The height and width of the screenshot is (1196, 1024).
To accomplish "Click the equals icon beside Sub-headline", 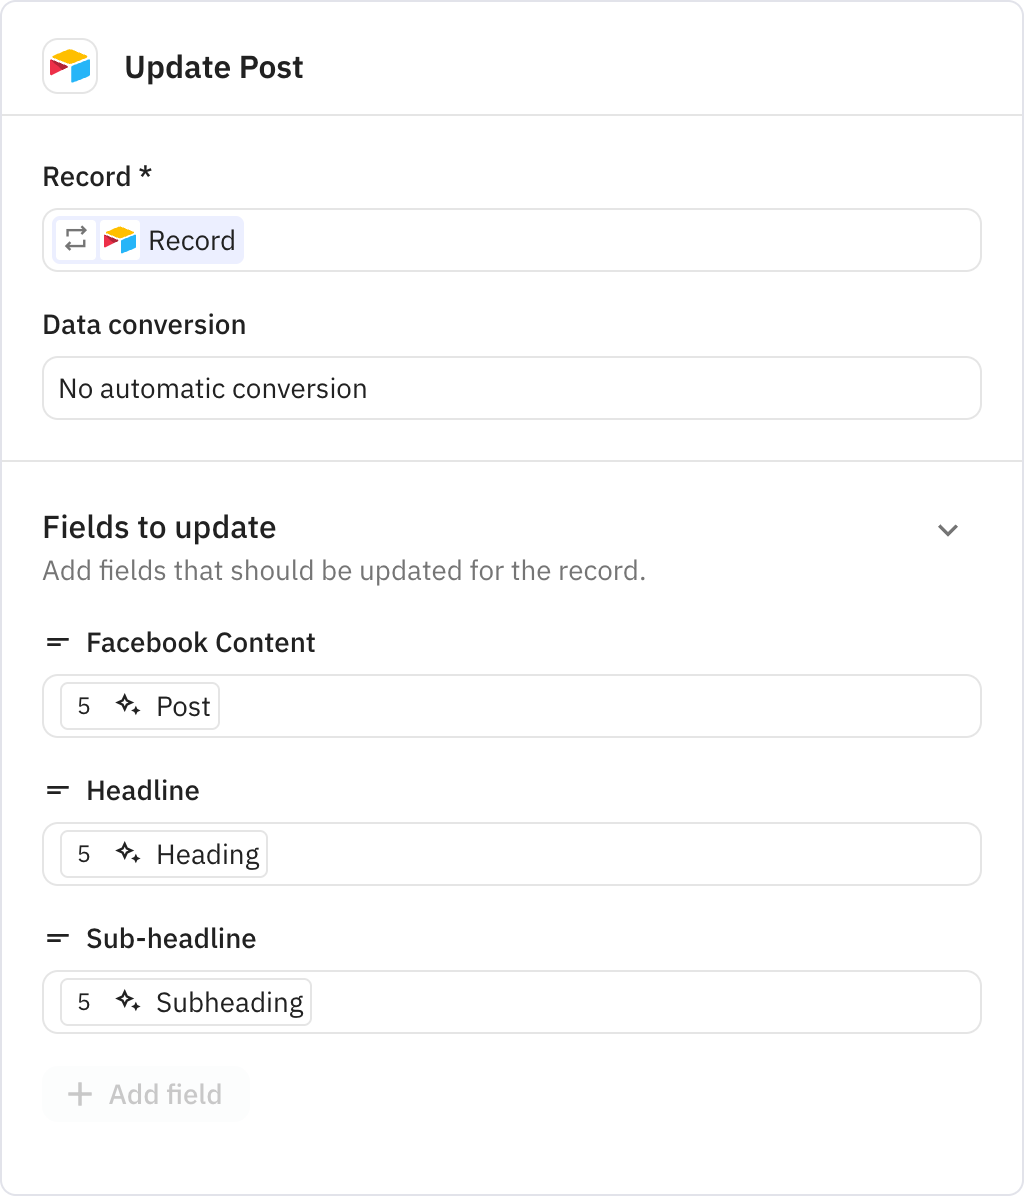I will click(57, 938).
